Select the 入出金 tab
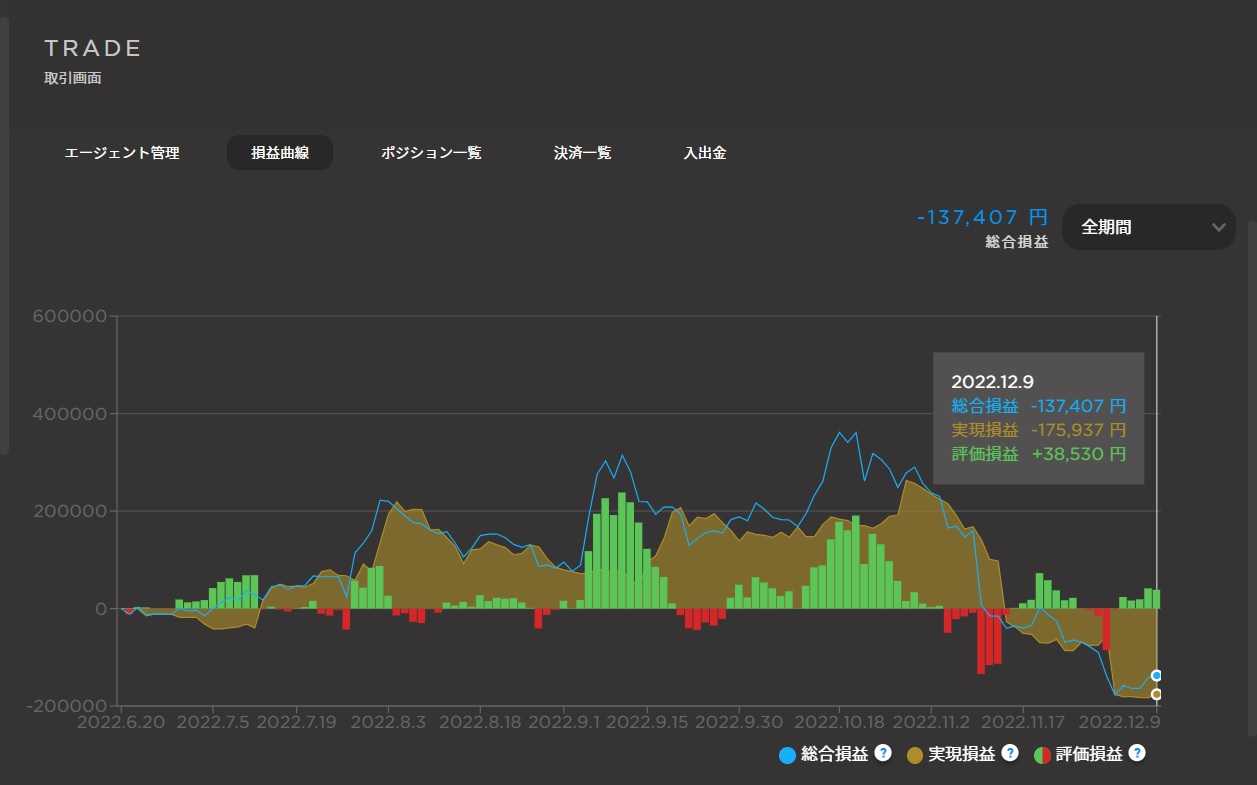This screenshot has height=785, width=1257. 705,153
